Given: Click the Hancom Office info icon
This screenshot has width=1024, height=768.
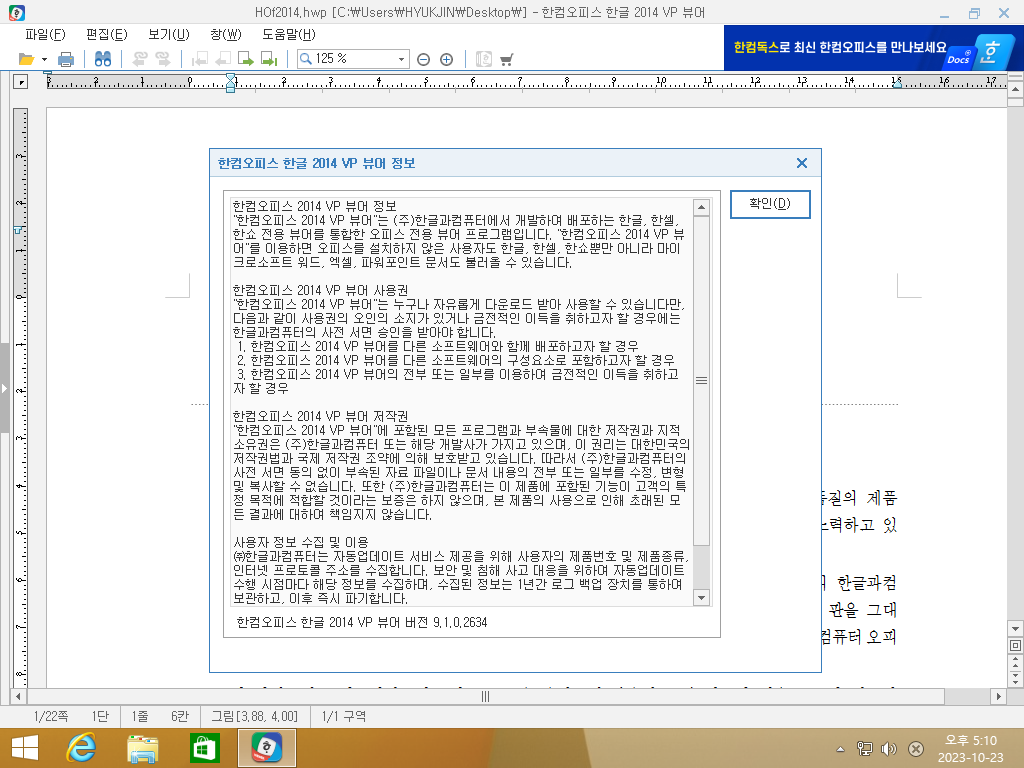Looking at the screenshot, I should [x=483, y=59].
